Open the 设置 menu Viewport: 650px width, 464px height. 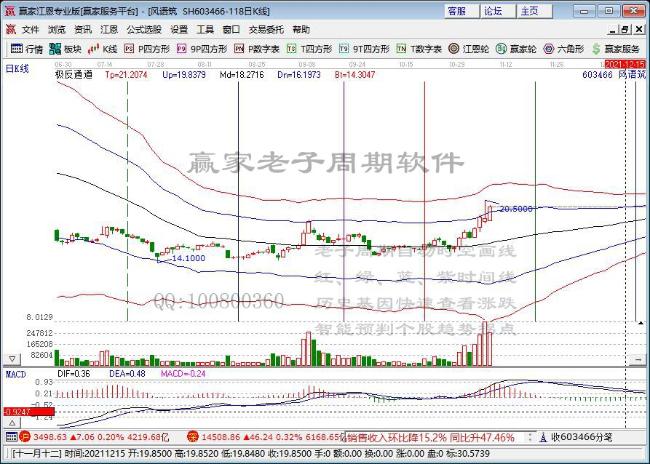pyautogui.click(x=179, y=29)
